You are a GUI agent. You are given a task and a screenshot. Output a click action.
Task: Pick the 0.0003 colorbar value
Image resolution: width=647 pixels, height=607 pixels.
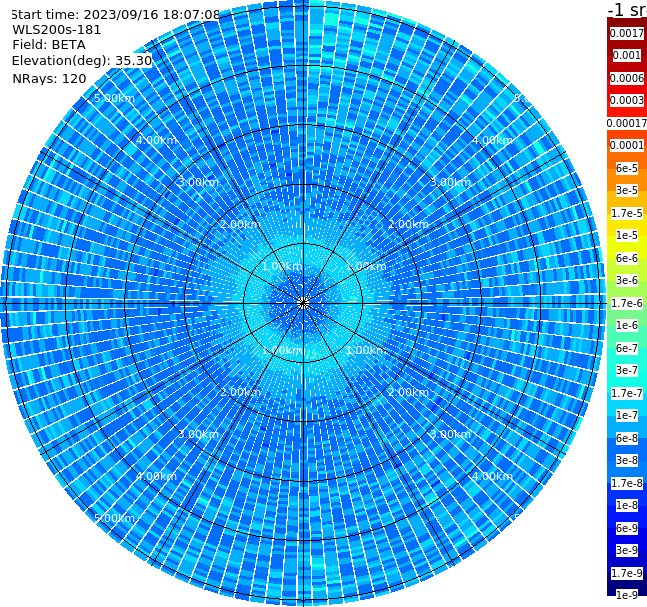627,100
